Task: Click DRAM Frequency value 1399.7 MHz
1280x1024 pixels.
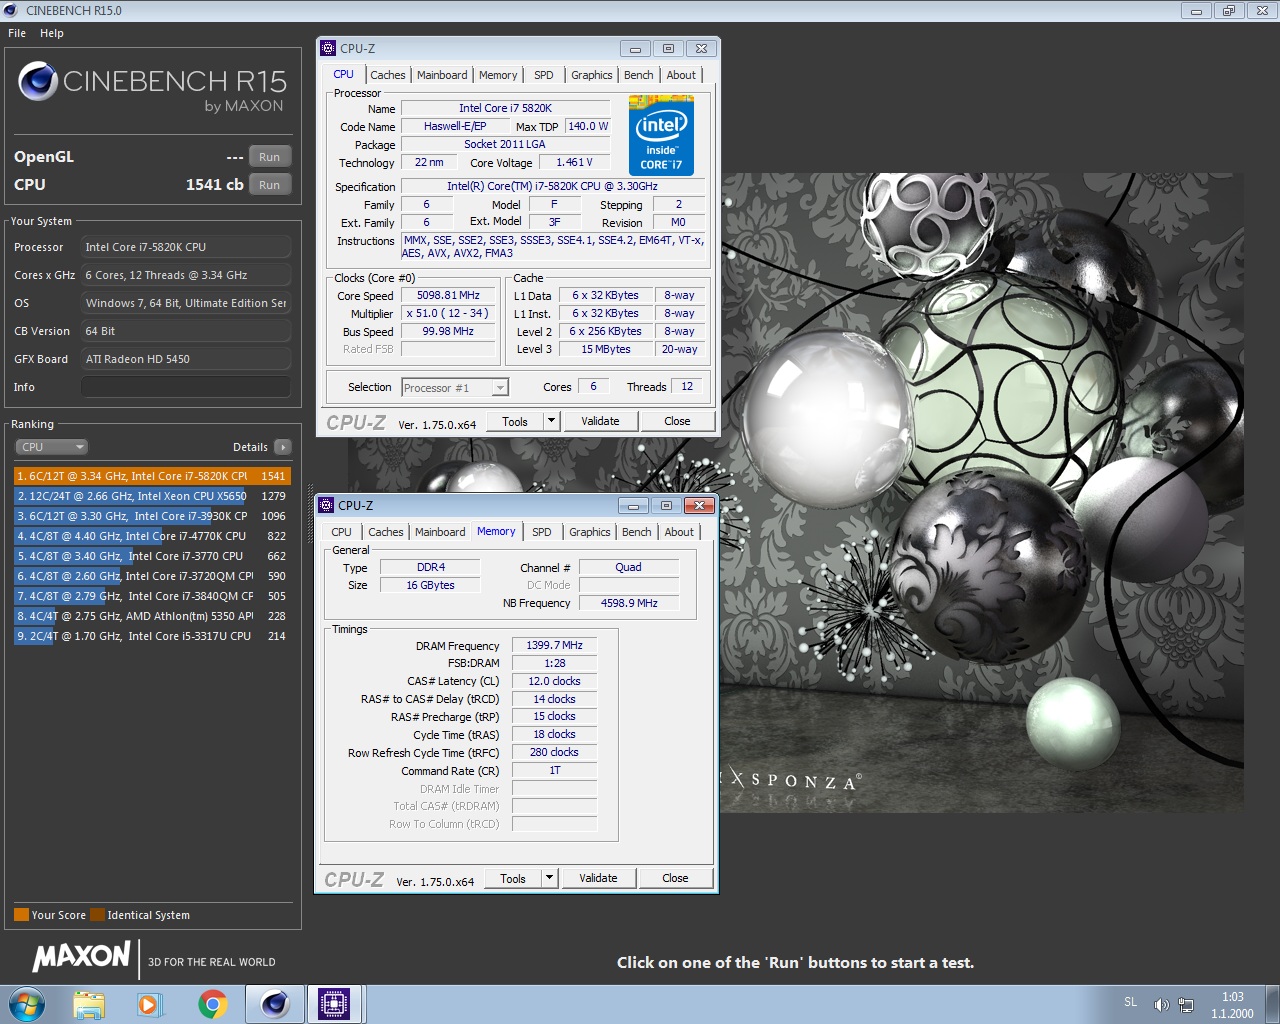Action: point(554,645)
